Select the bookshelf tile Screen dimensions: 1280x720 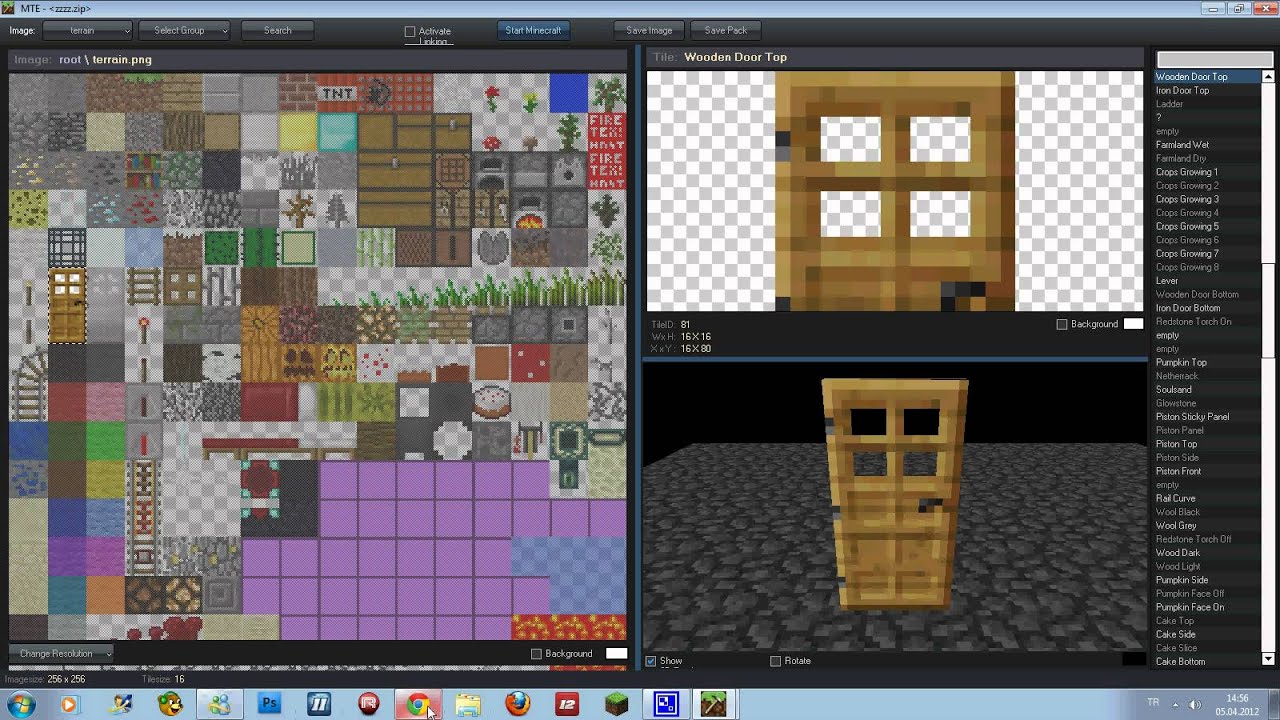(143, 170)
